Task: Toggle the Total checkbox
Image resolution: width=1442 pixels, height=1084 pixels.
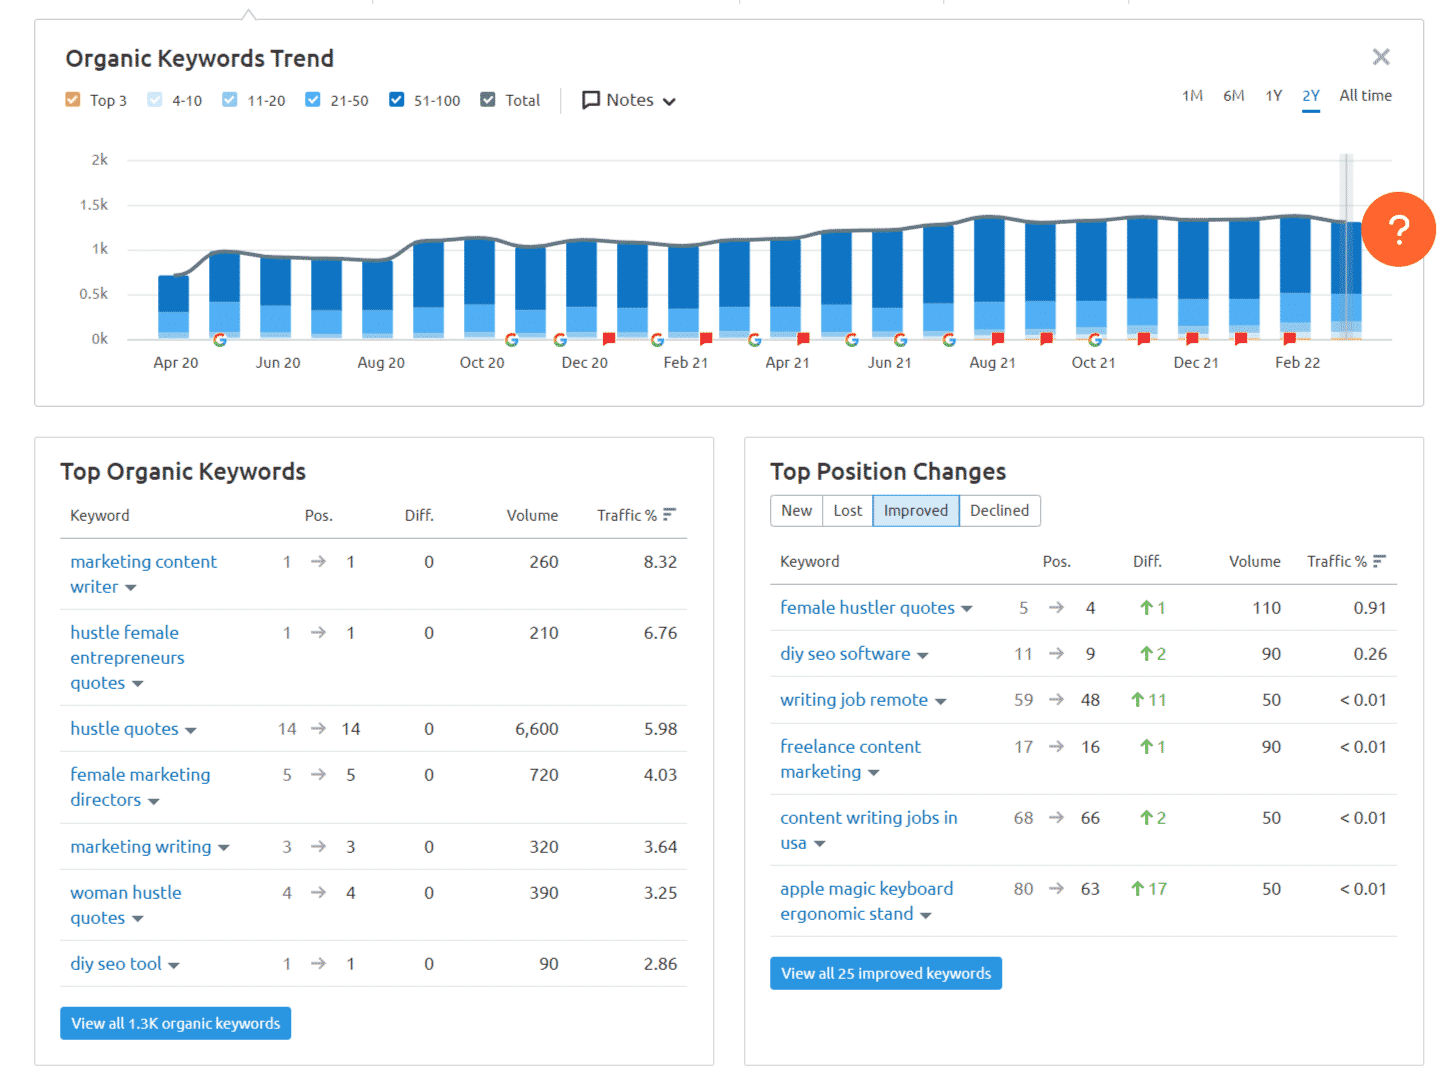Action: (x=488, y=100)
